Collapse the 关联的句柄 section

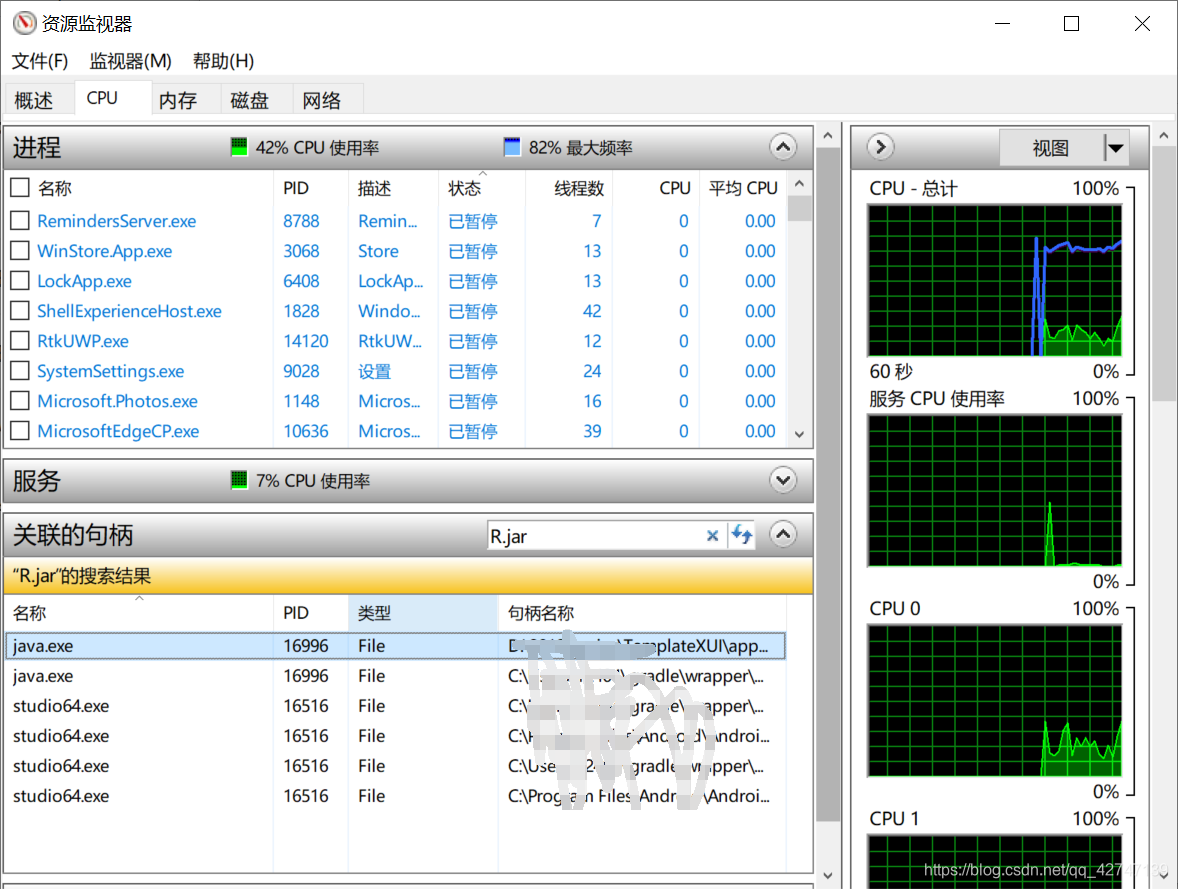coord(783,534)
